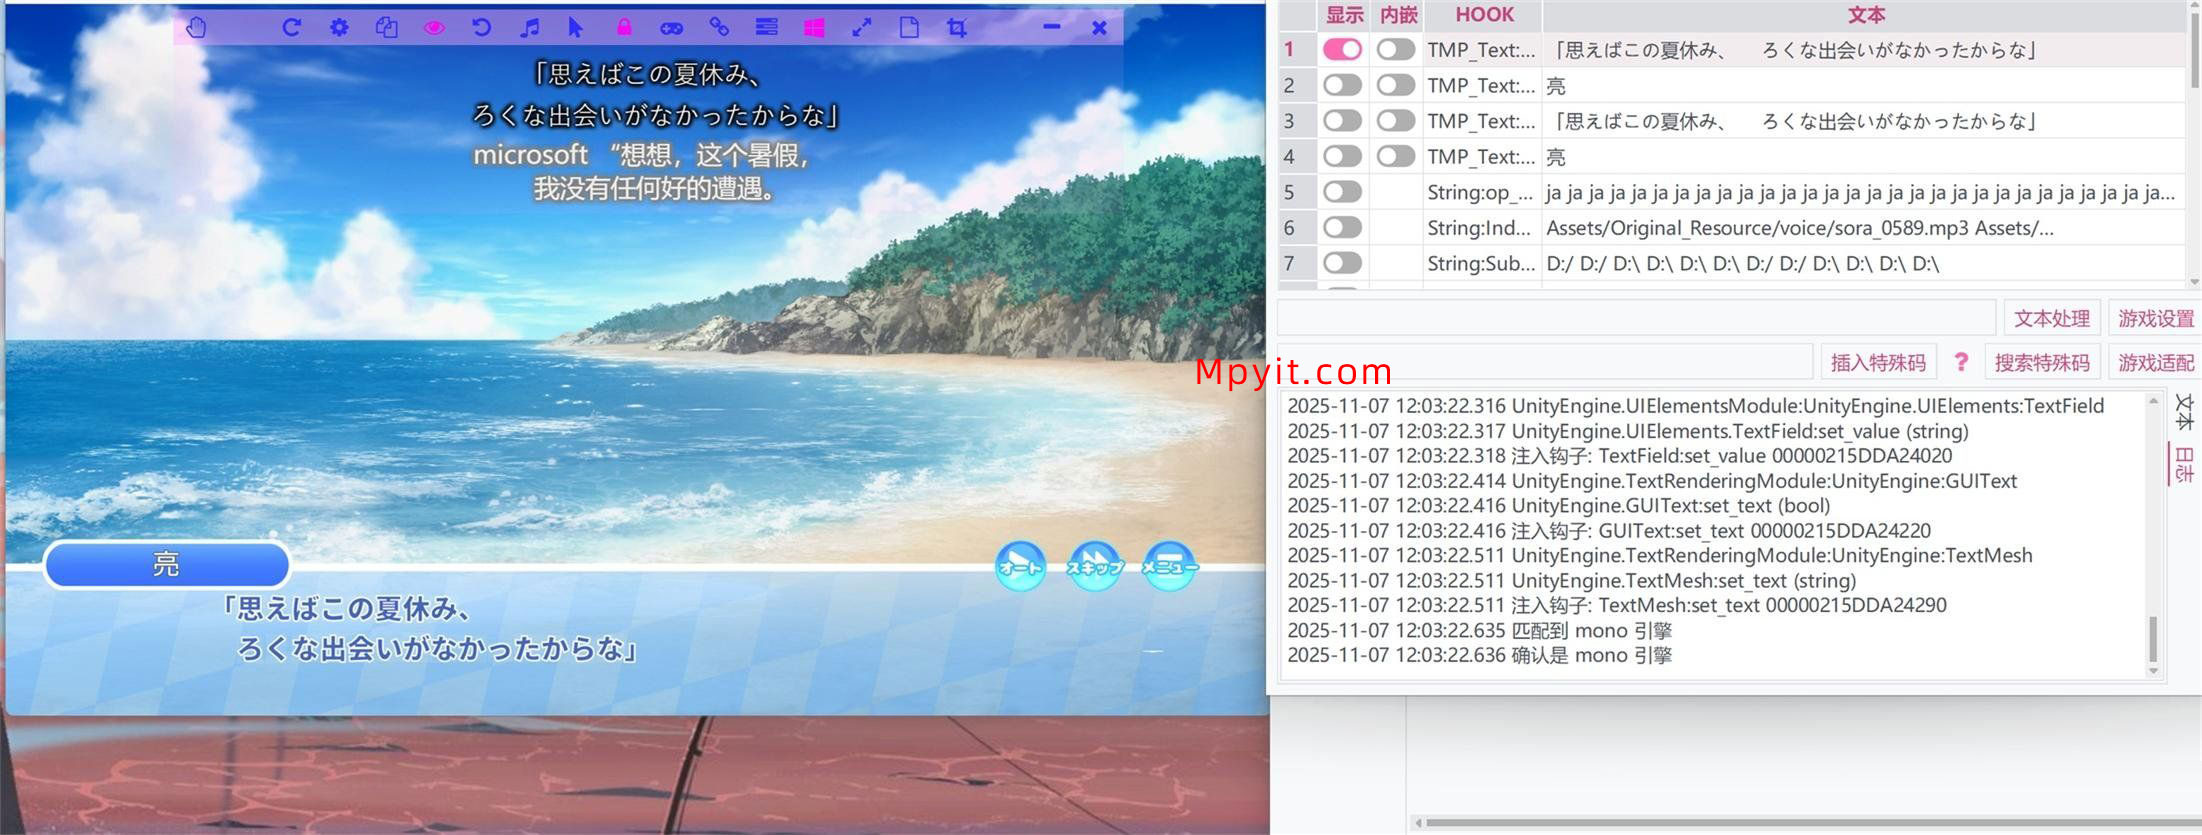The image size is (2202, 835).
Task: Click the pink Windows logo icon
Action: click(x=814, y=28)
